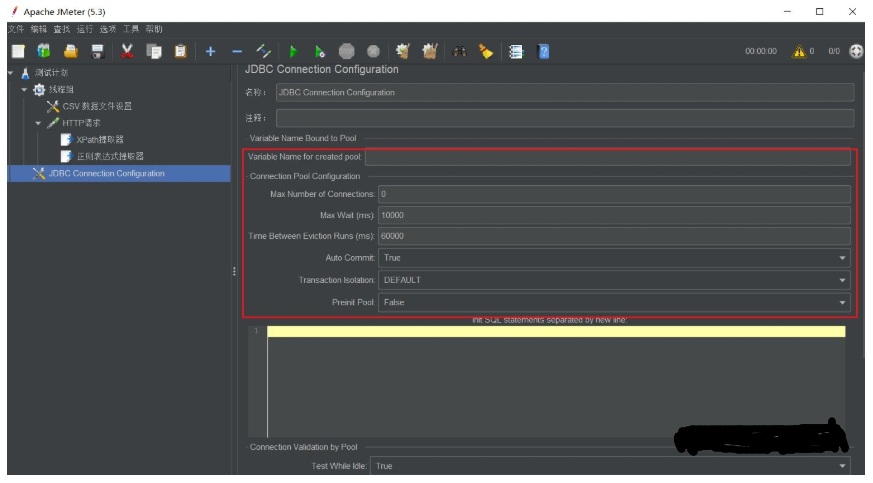The width and height of the screenshot is (873, 483).
Task: Click the Init SQL statements editor area
Action: click(556, 382)
